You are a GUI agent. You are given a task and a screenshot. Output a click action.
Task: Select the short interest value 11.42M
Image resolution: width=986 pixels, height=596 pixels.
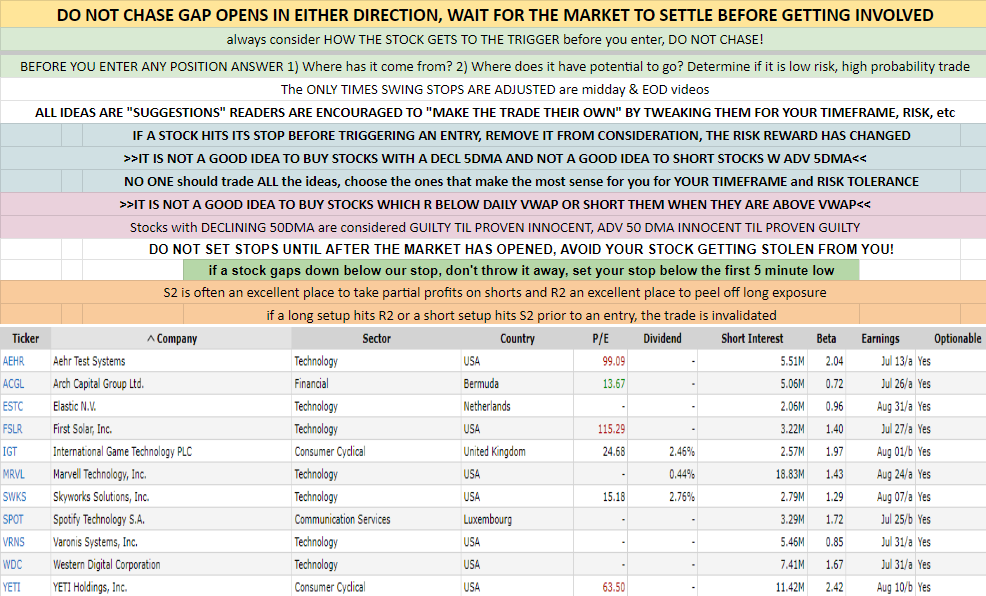[790, 587]
